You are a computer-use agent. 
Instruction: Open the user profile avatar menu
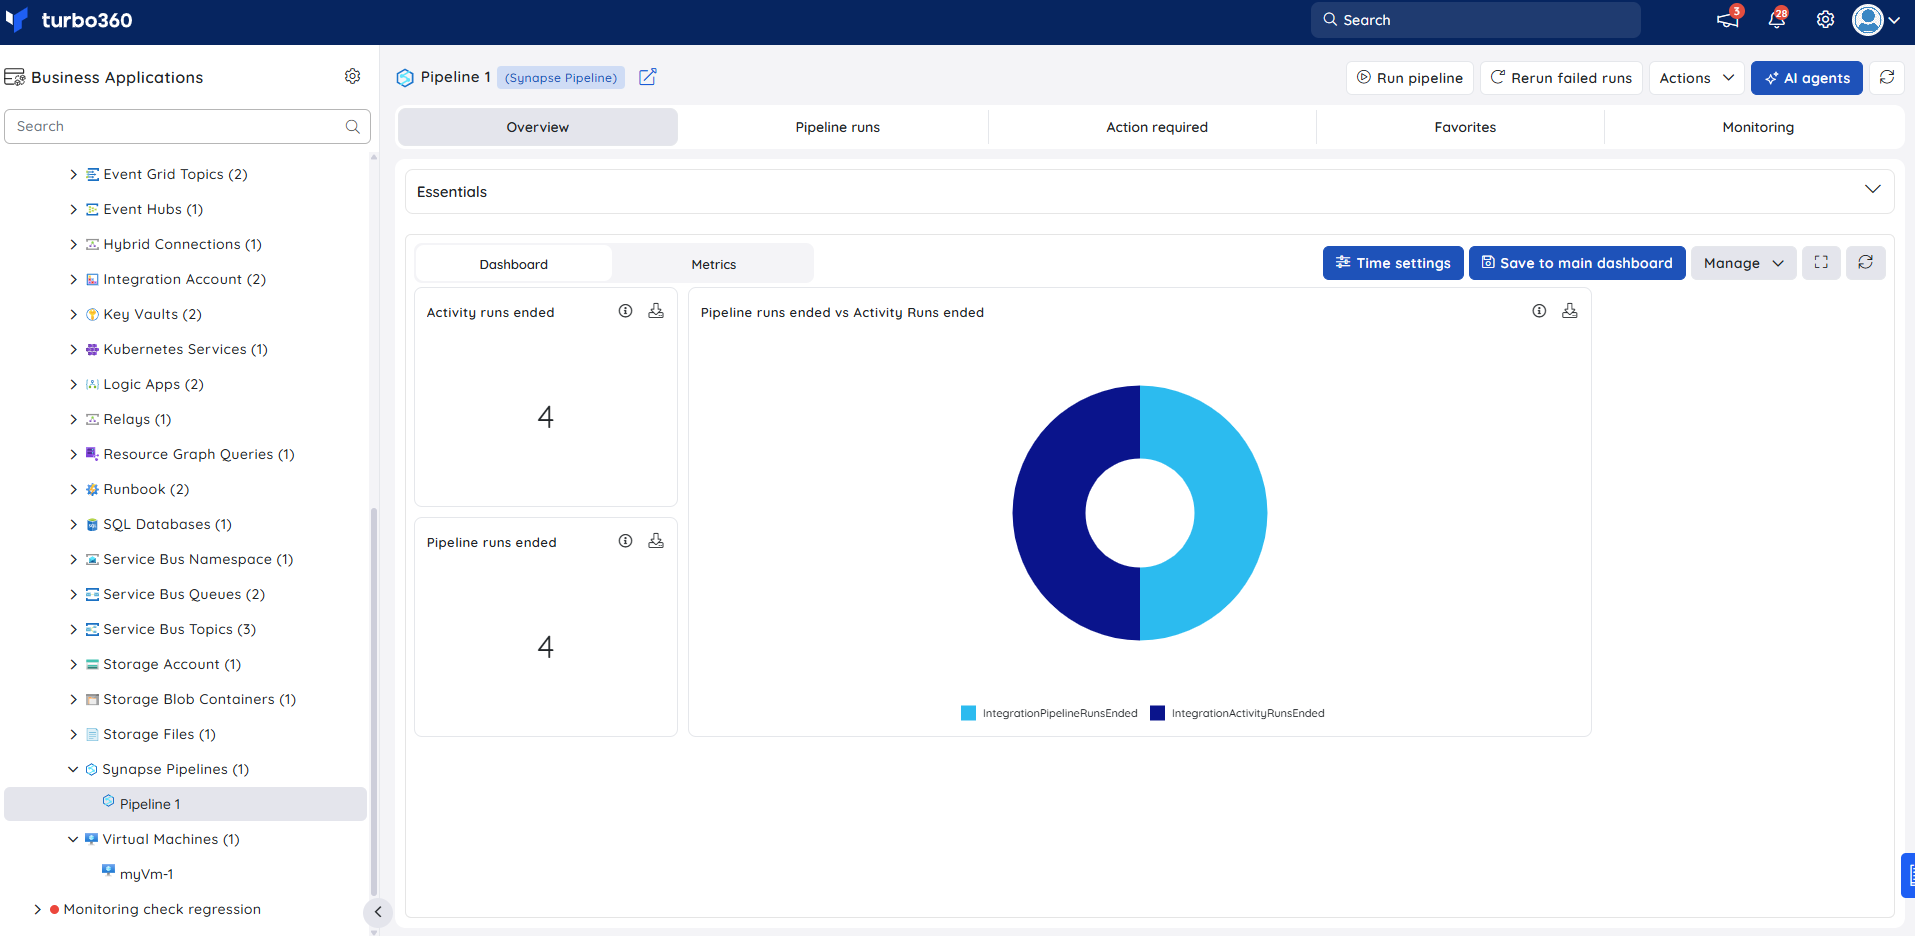[x=1867, y=19]
